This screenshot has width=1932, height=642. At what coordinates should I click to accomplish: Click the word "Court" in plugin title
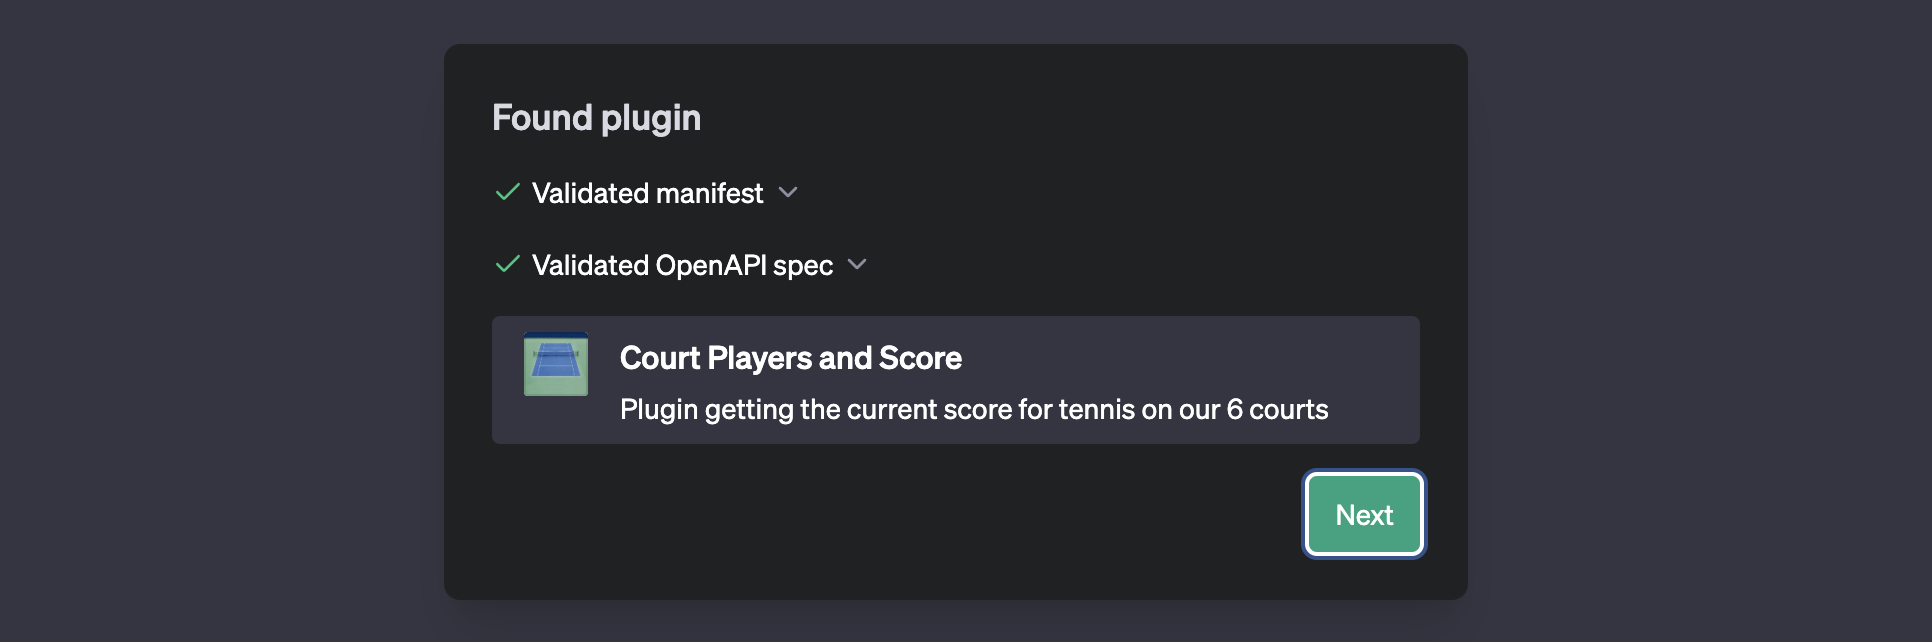pyautogui.click(x=660, y=358)
